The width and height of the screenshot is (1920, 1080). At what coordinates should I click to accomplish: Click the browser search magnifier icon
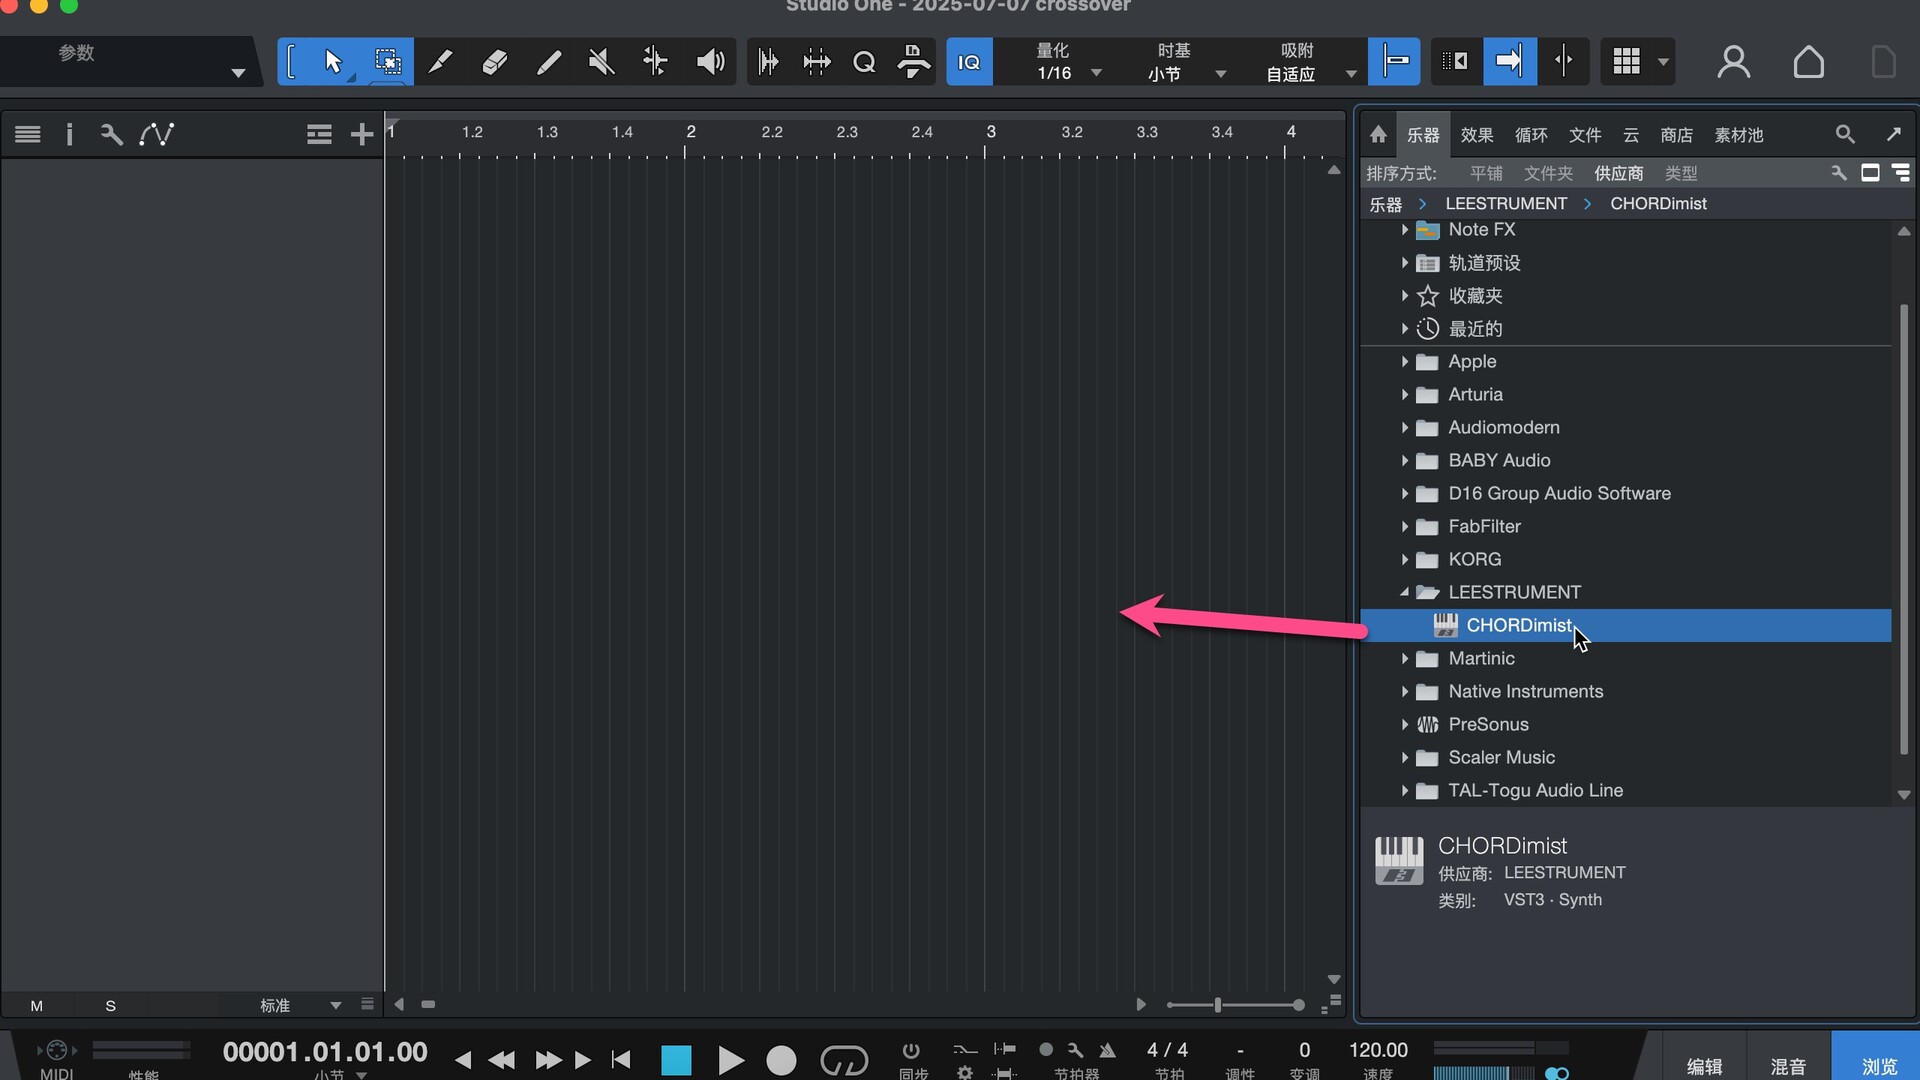[x=1845, y=134]
